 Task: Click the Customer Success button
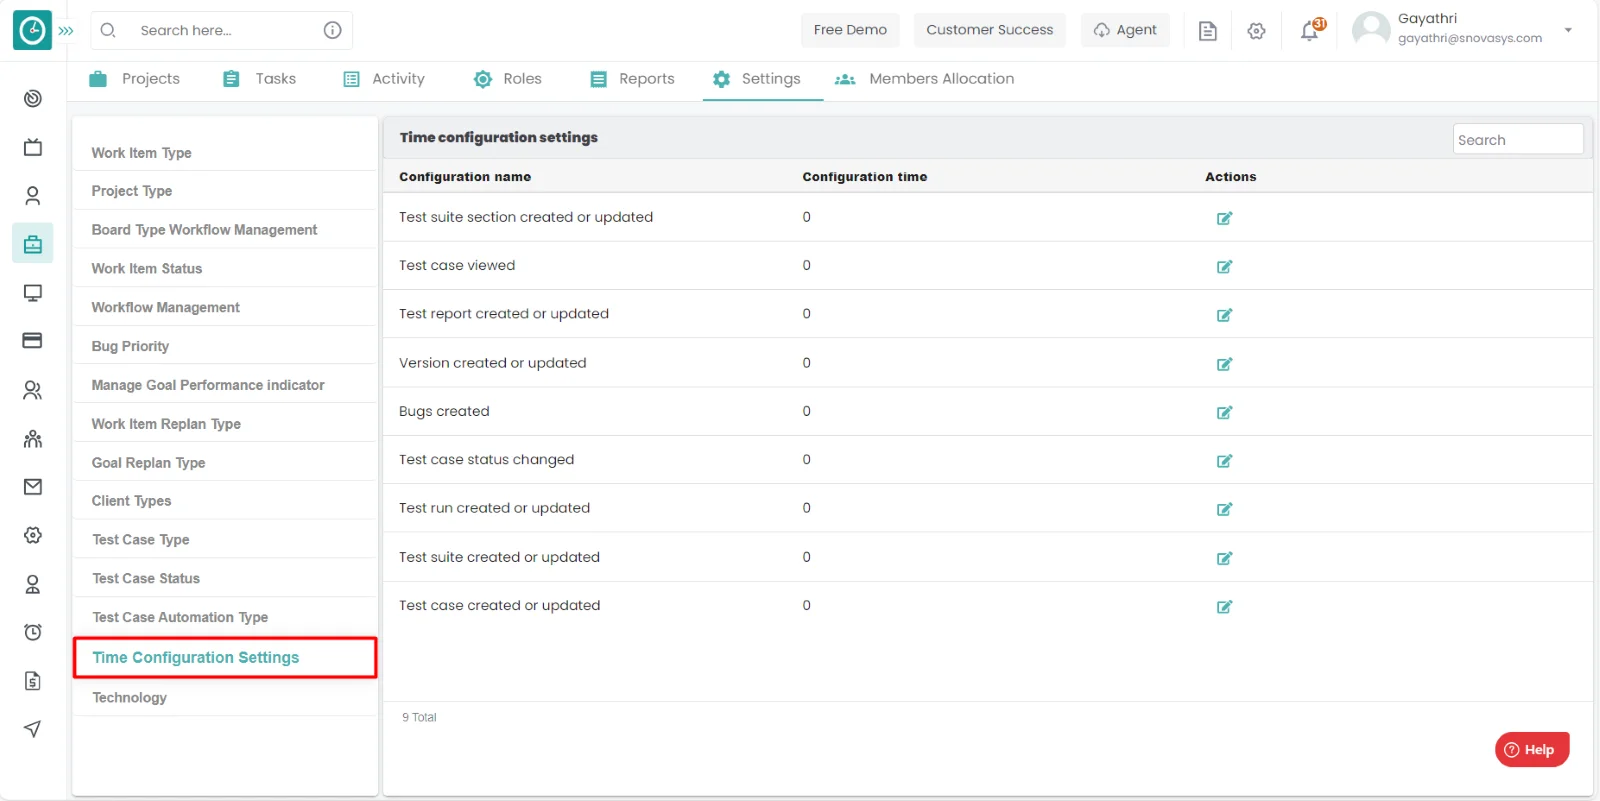990,30
